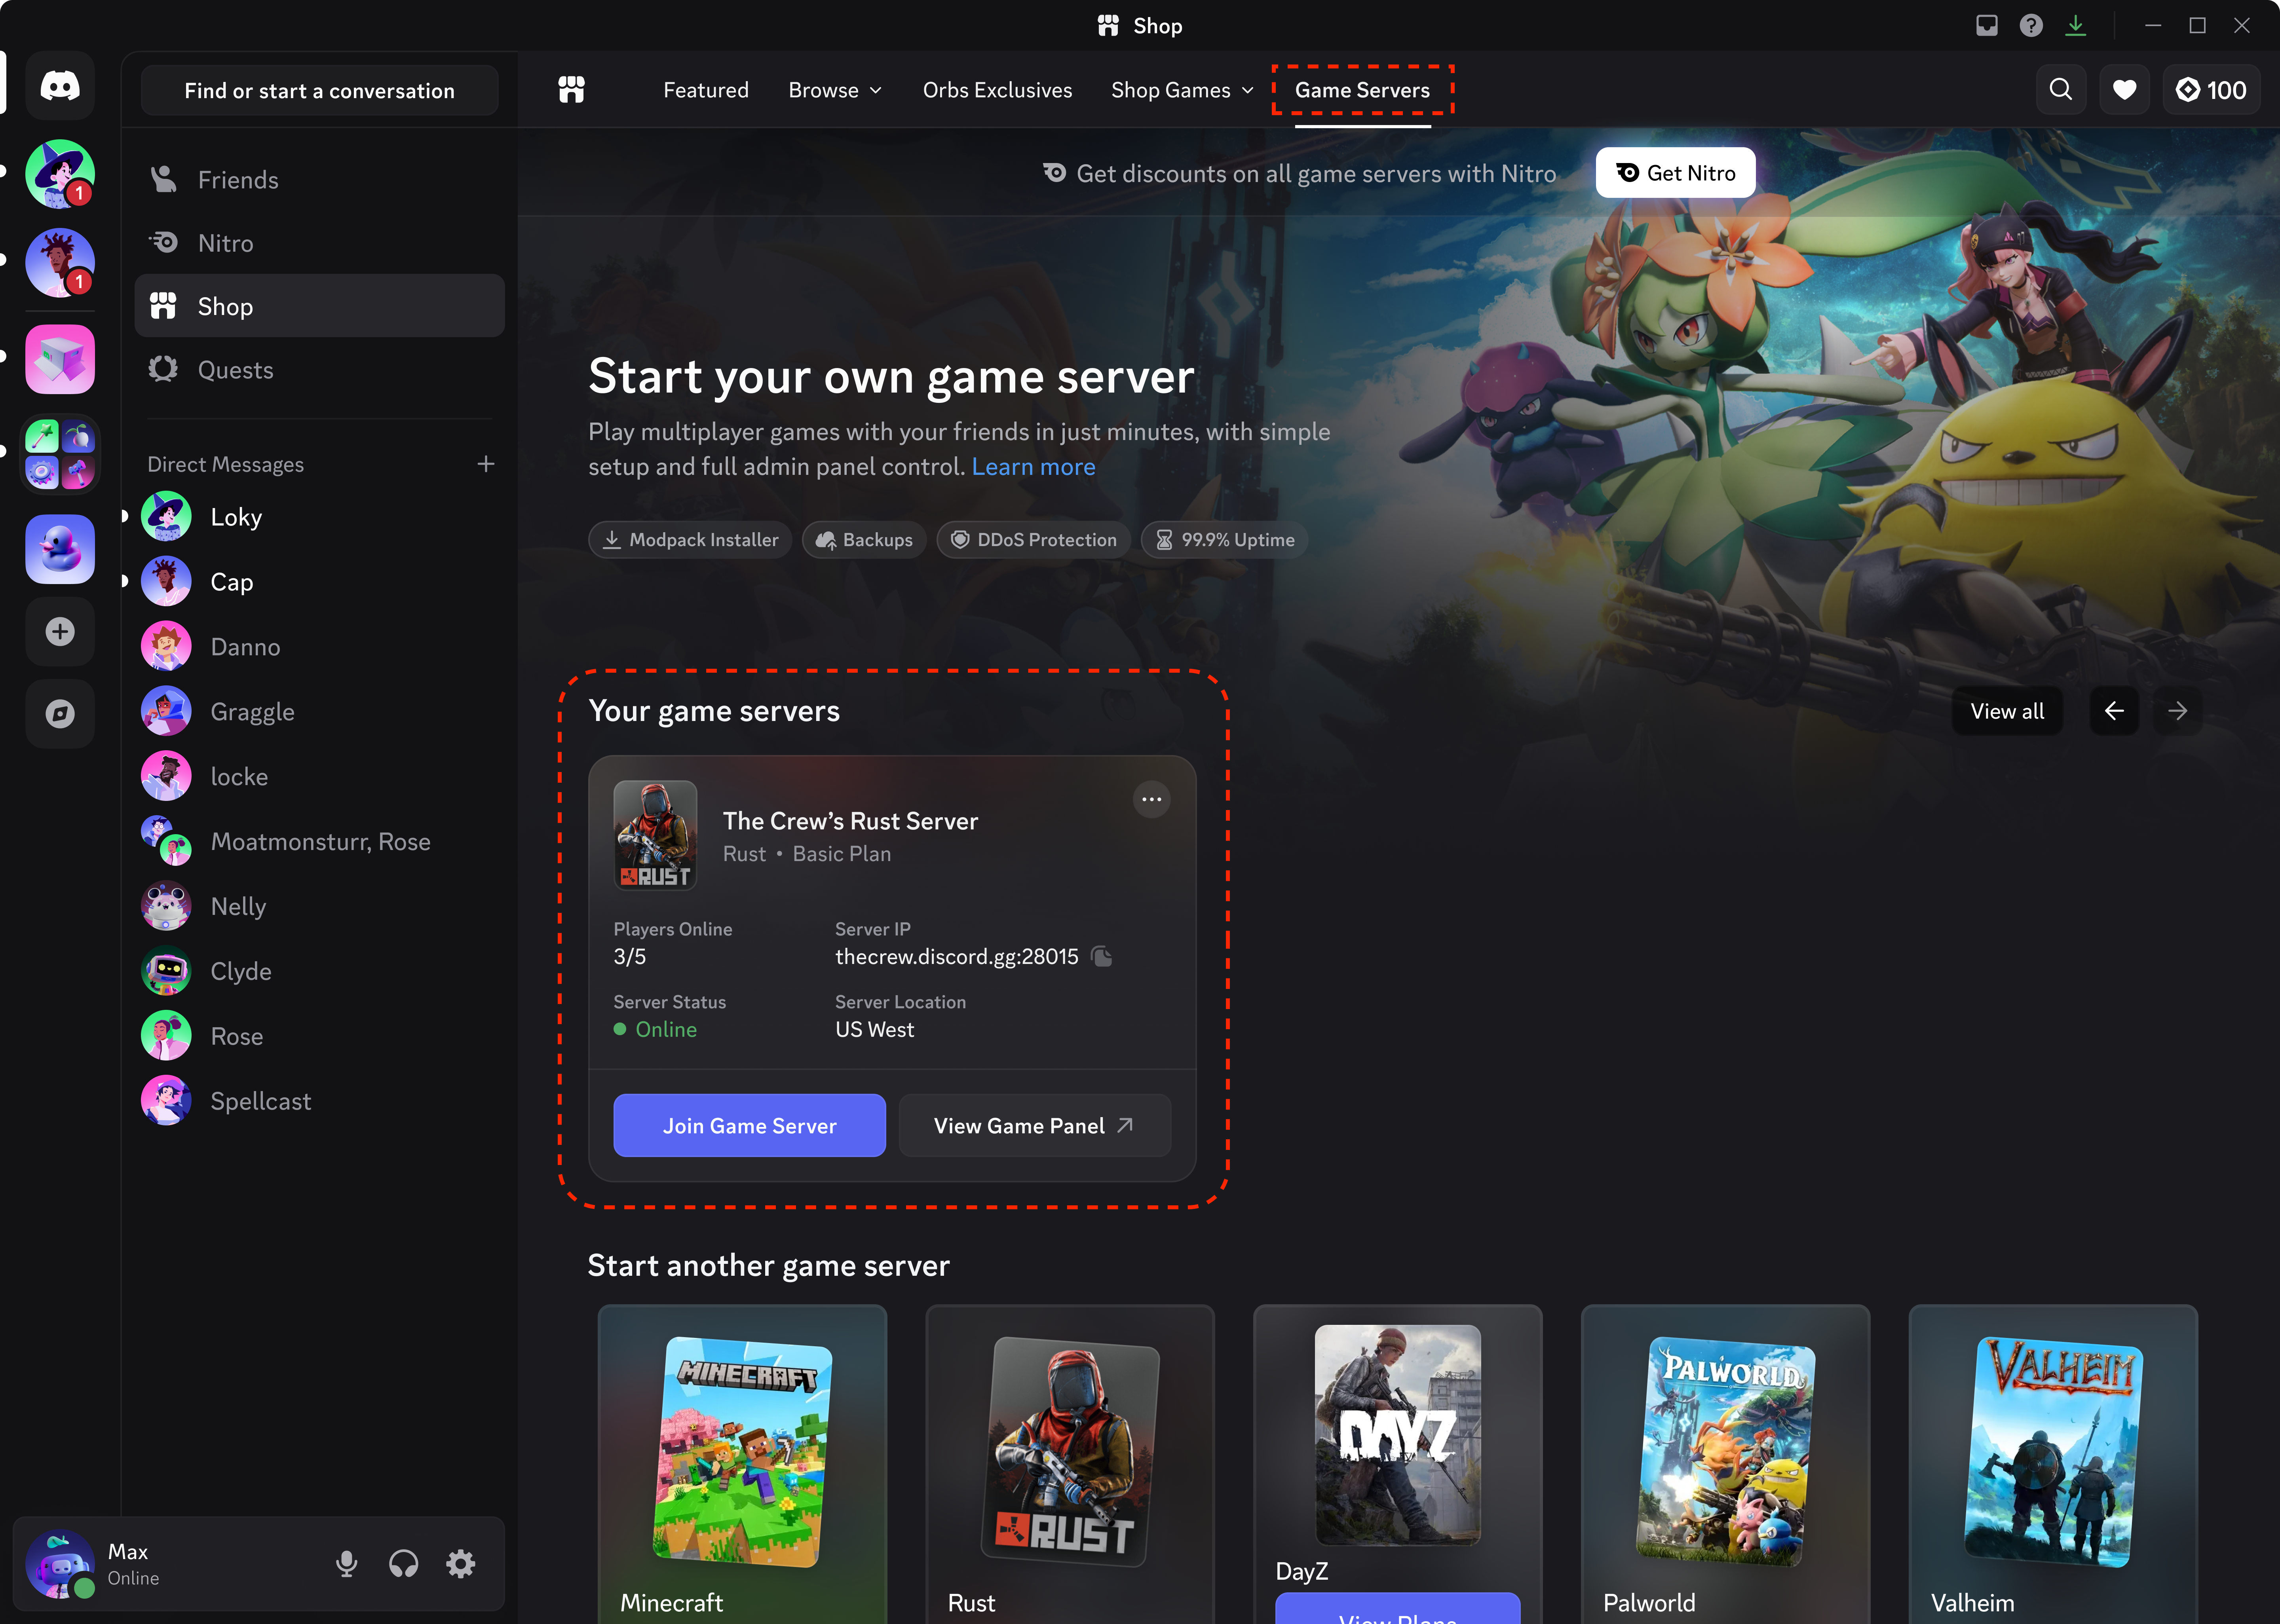Image resolution: width=2280 pixels, height=1624 pixels.
Task: Open DM with Clyde
Action: (x=319, y=972)
